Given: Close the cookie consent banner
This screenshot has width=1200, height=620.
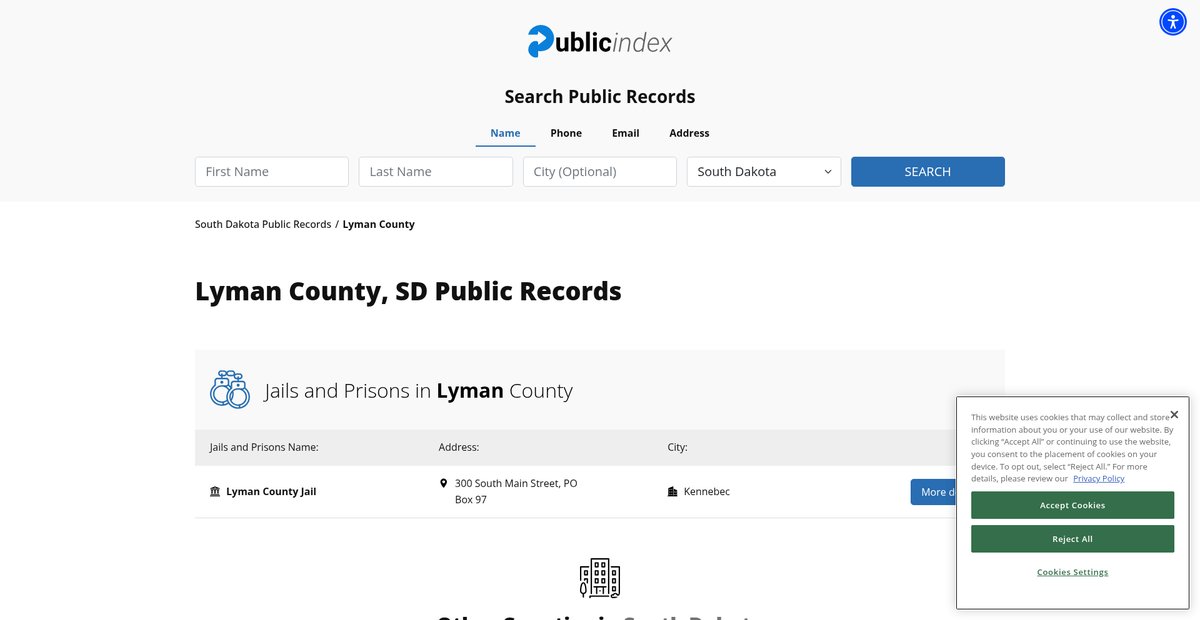Looking at the screenshot, I should [x=1174, y=414].
